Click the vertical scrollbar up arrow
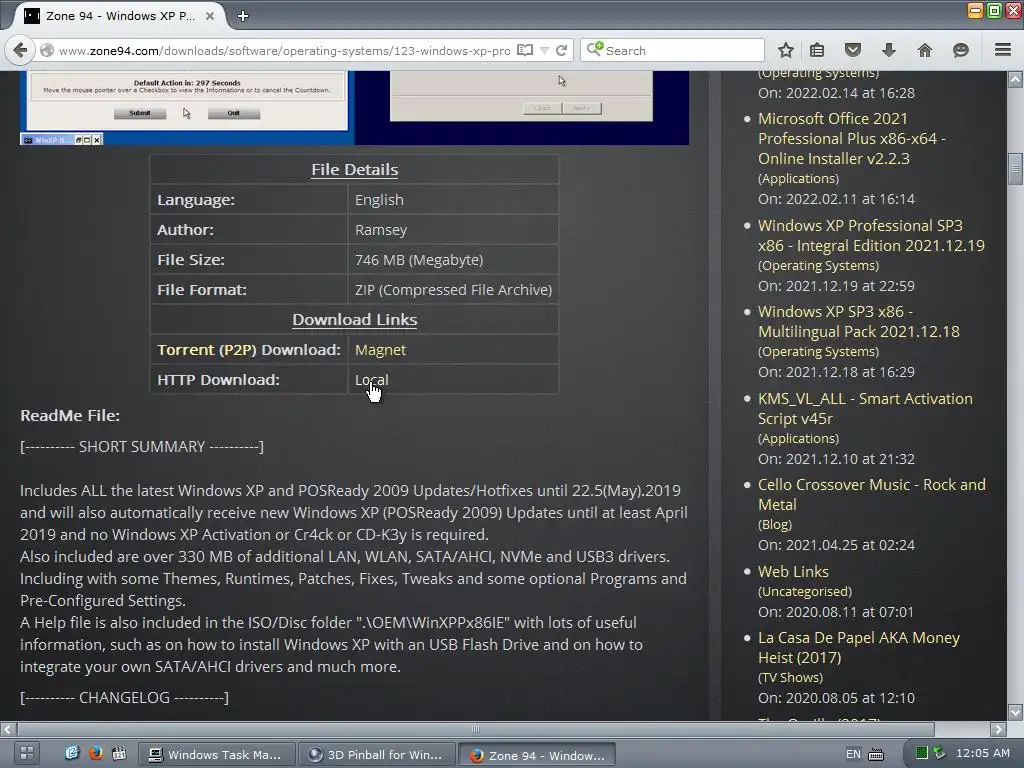Viewport: 1024px width, 768px height. tap(1015, 80)
